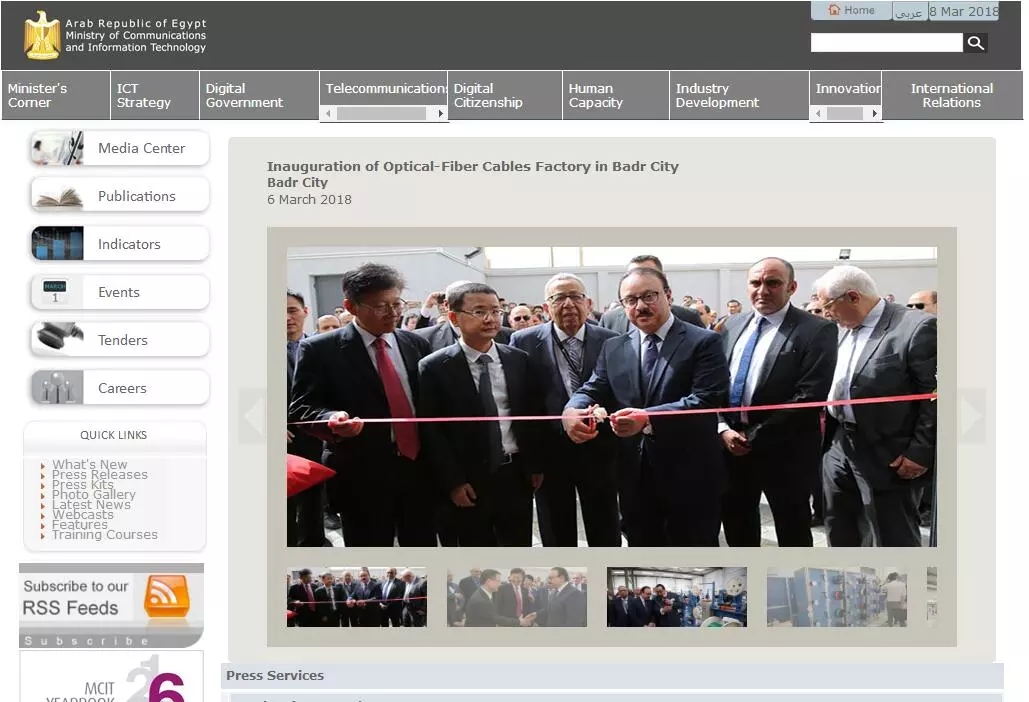Click the Home house icon

pyautogui.click(x=834, y=10)
